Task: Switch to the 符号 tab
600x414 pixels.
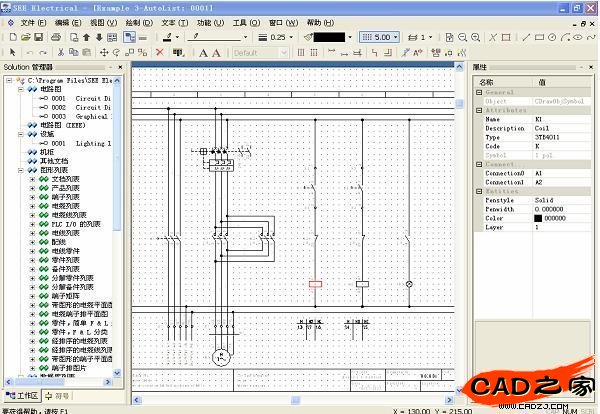Action: pos(61,396)
